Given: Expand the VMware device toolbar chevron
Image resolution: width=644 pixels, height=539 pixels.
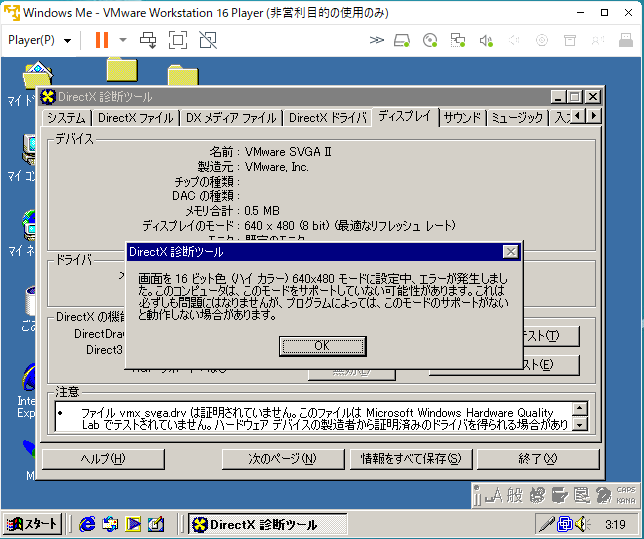Looking at the screenshot, I should 376,40.
